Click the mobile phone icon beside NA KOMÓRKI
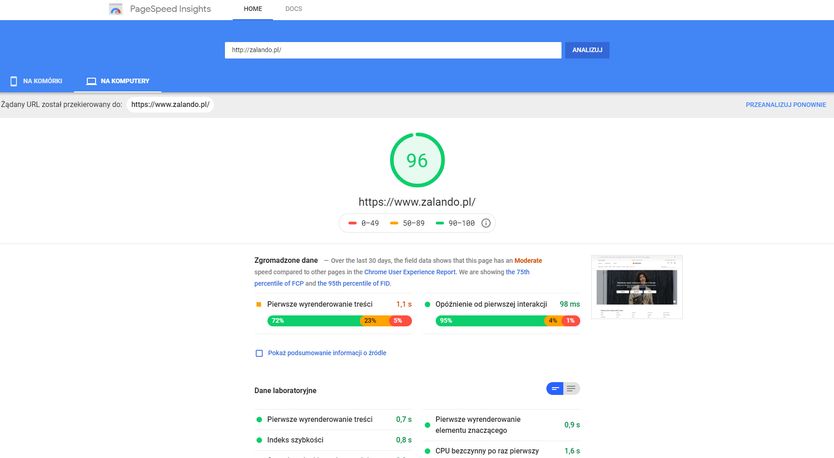This screenshot has width=834, height=458. tap(14, 81)
